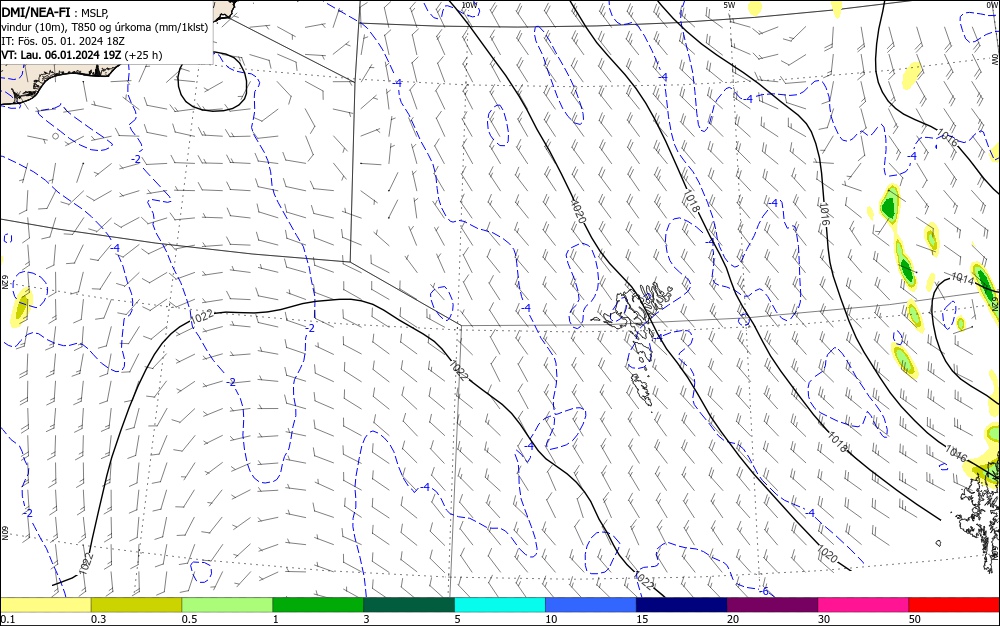The width and height of the screenshot is (1000, 626).
Task: Click the '15' legend scale value
Action: 642,619
